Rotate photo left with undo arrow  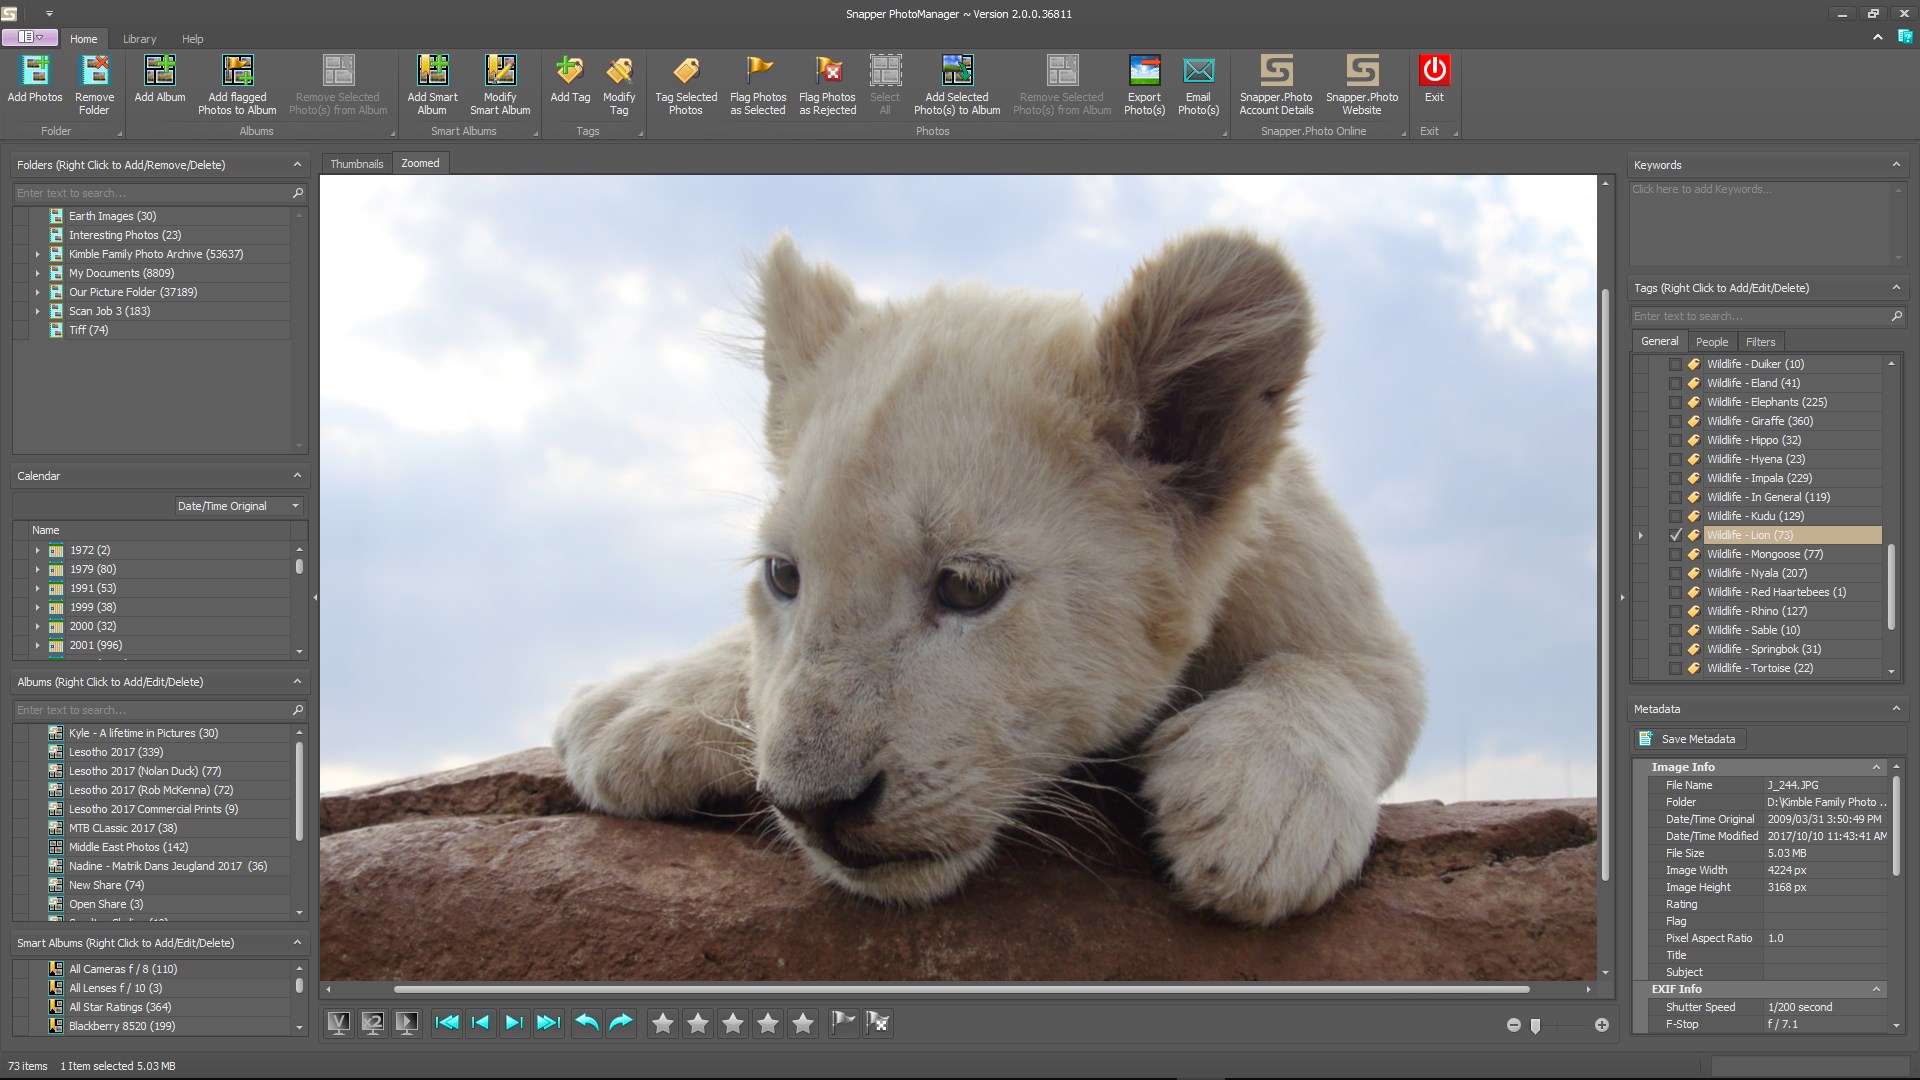[x=587, y=1022]
